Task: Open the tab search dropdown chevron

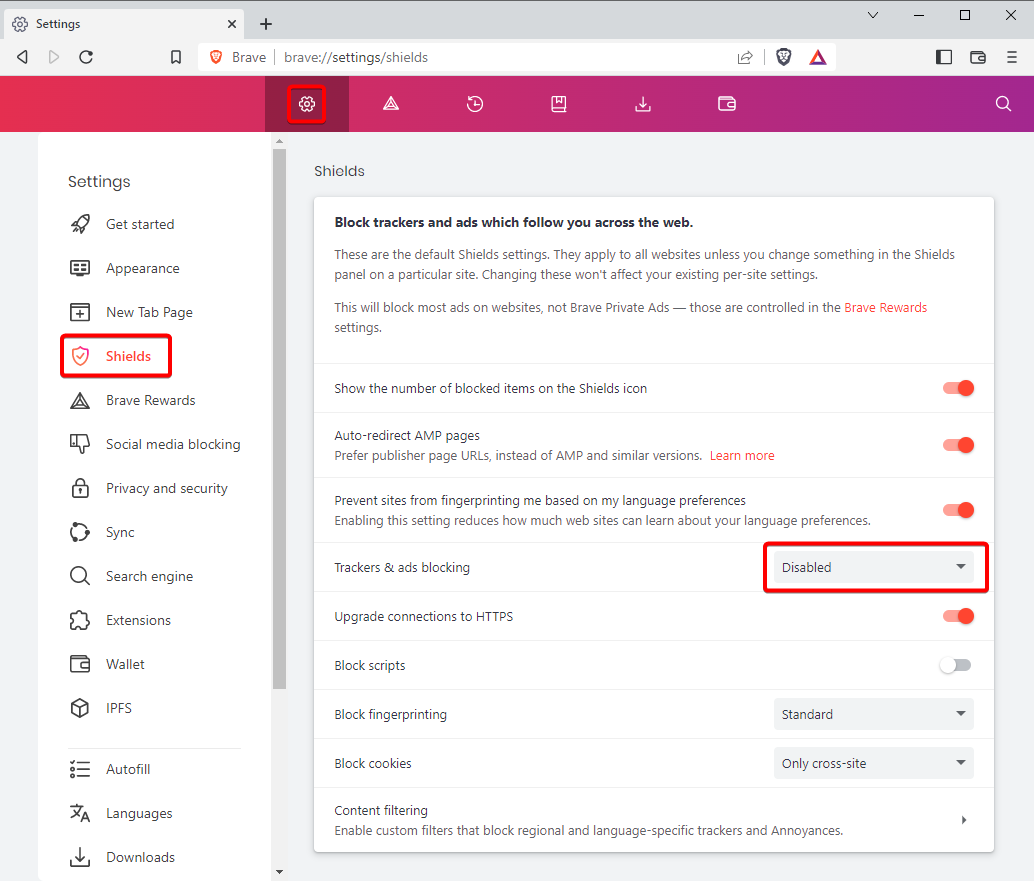Action: (x=872, y=15)
